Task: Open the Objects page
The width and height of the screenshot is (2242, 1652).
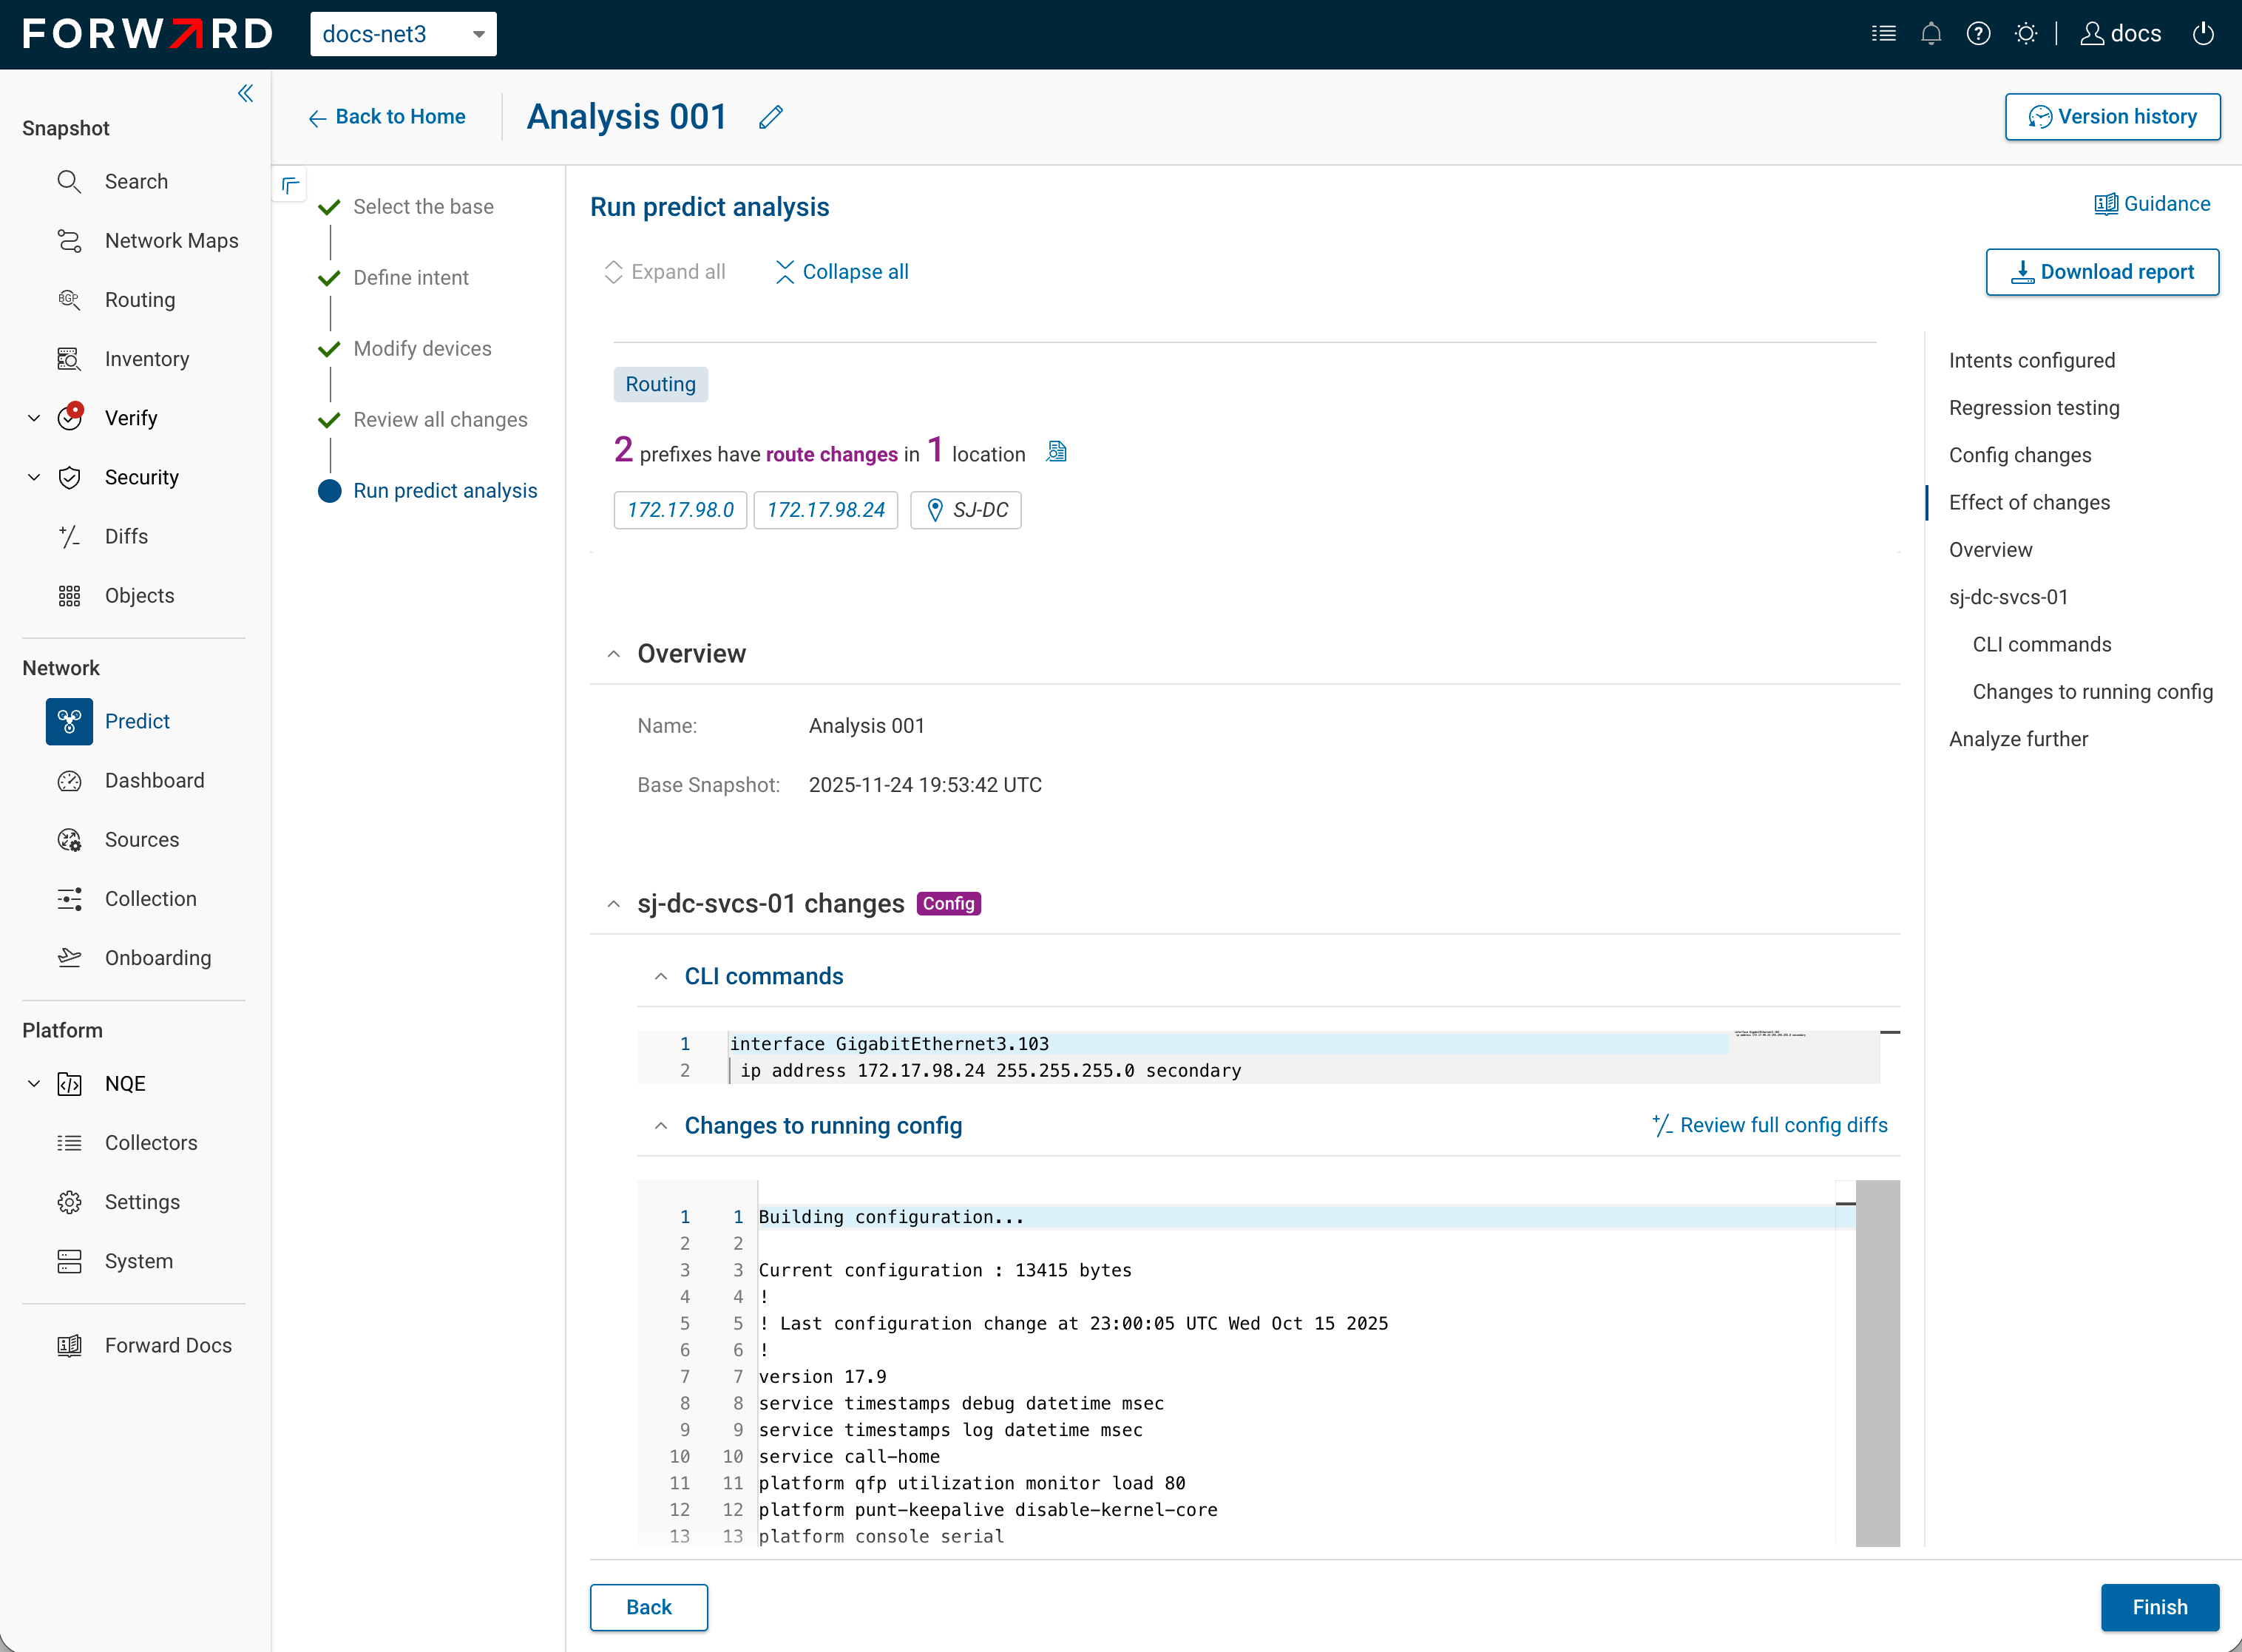Action: tap(139, 595)
